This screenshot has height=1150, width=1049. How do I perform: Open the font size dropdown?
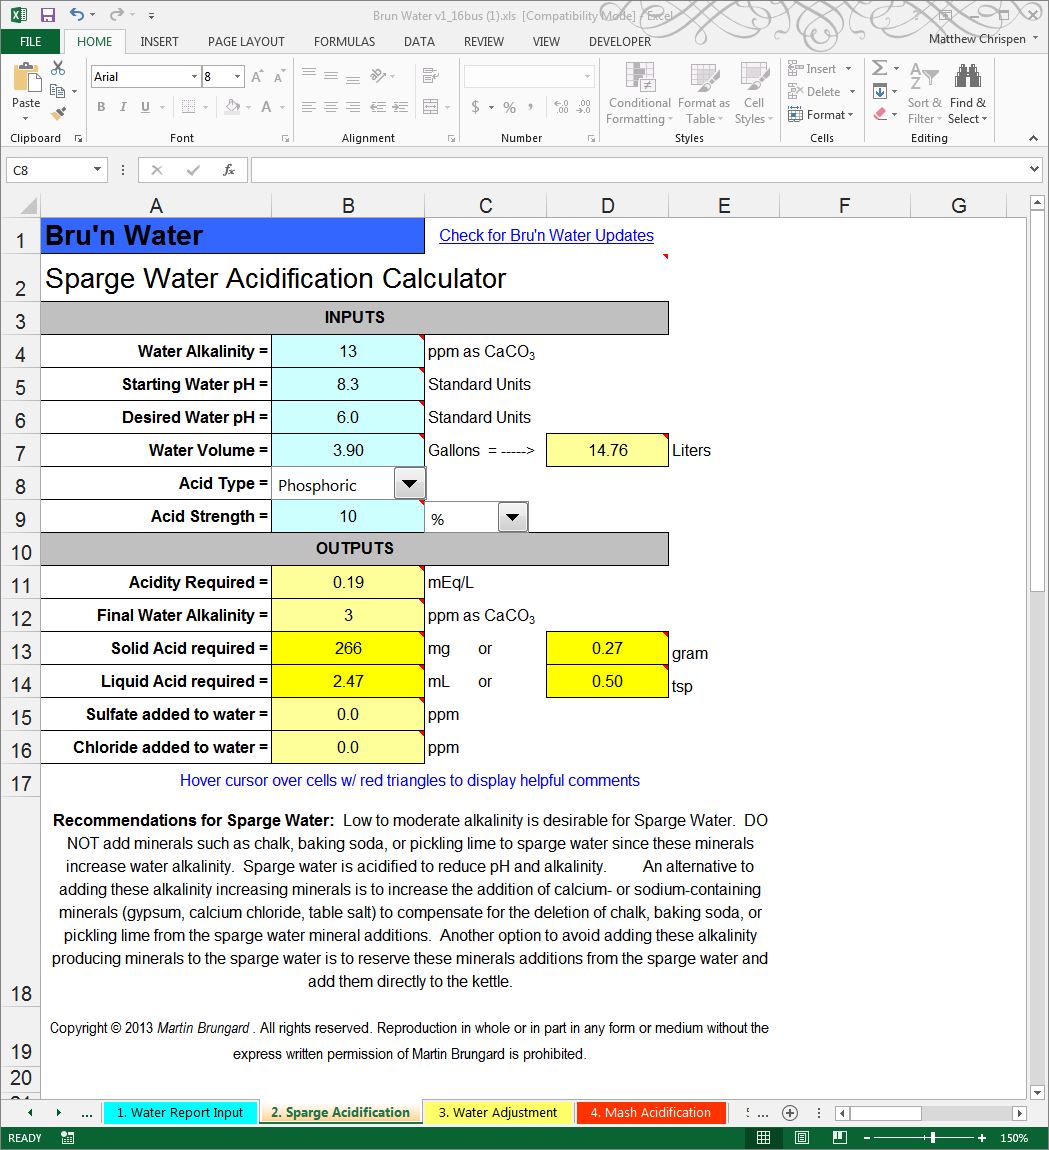click(237, 76)
